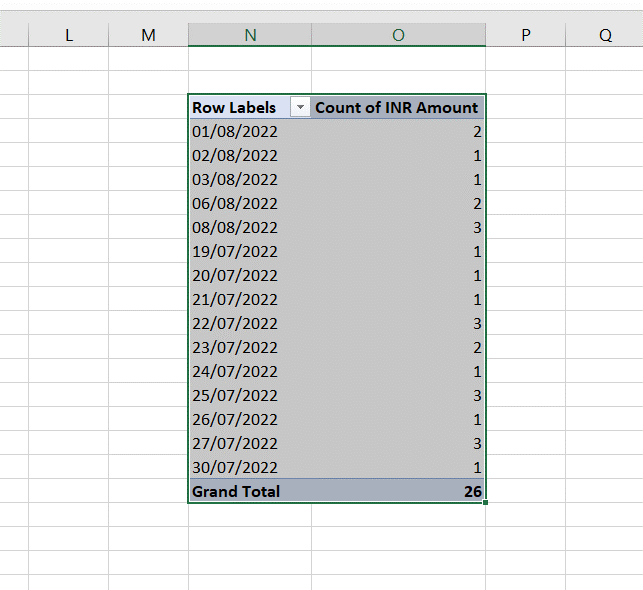Image resolution: width=643 pixels, height=590 pixels.
Task: Select column M header
Action: [148, 35]
